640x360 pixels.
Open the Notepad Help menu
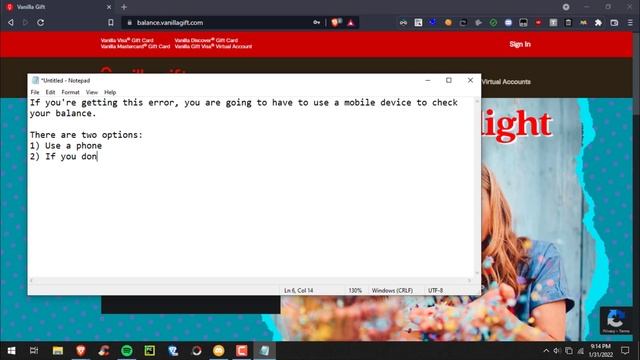pos(110,92)
